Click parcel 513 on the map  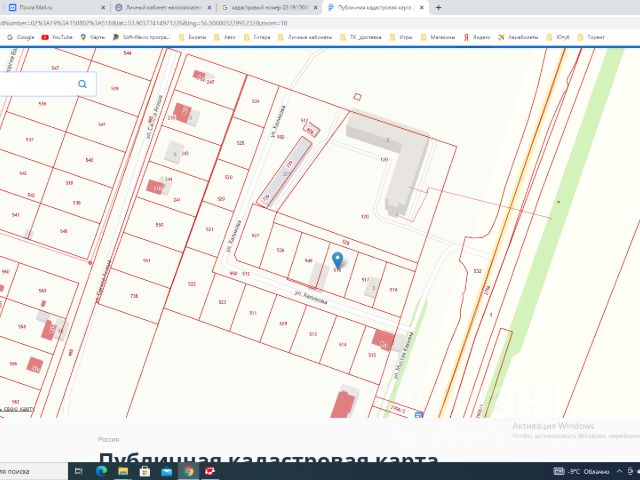click(x=313, y=334)
